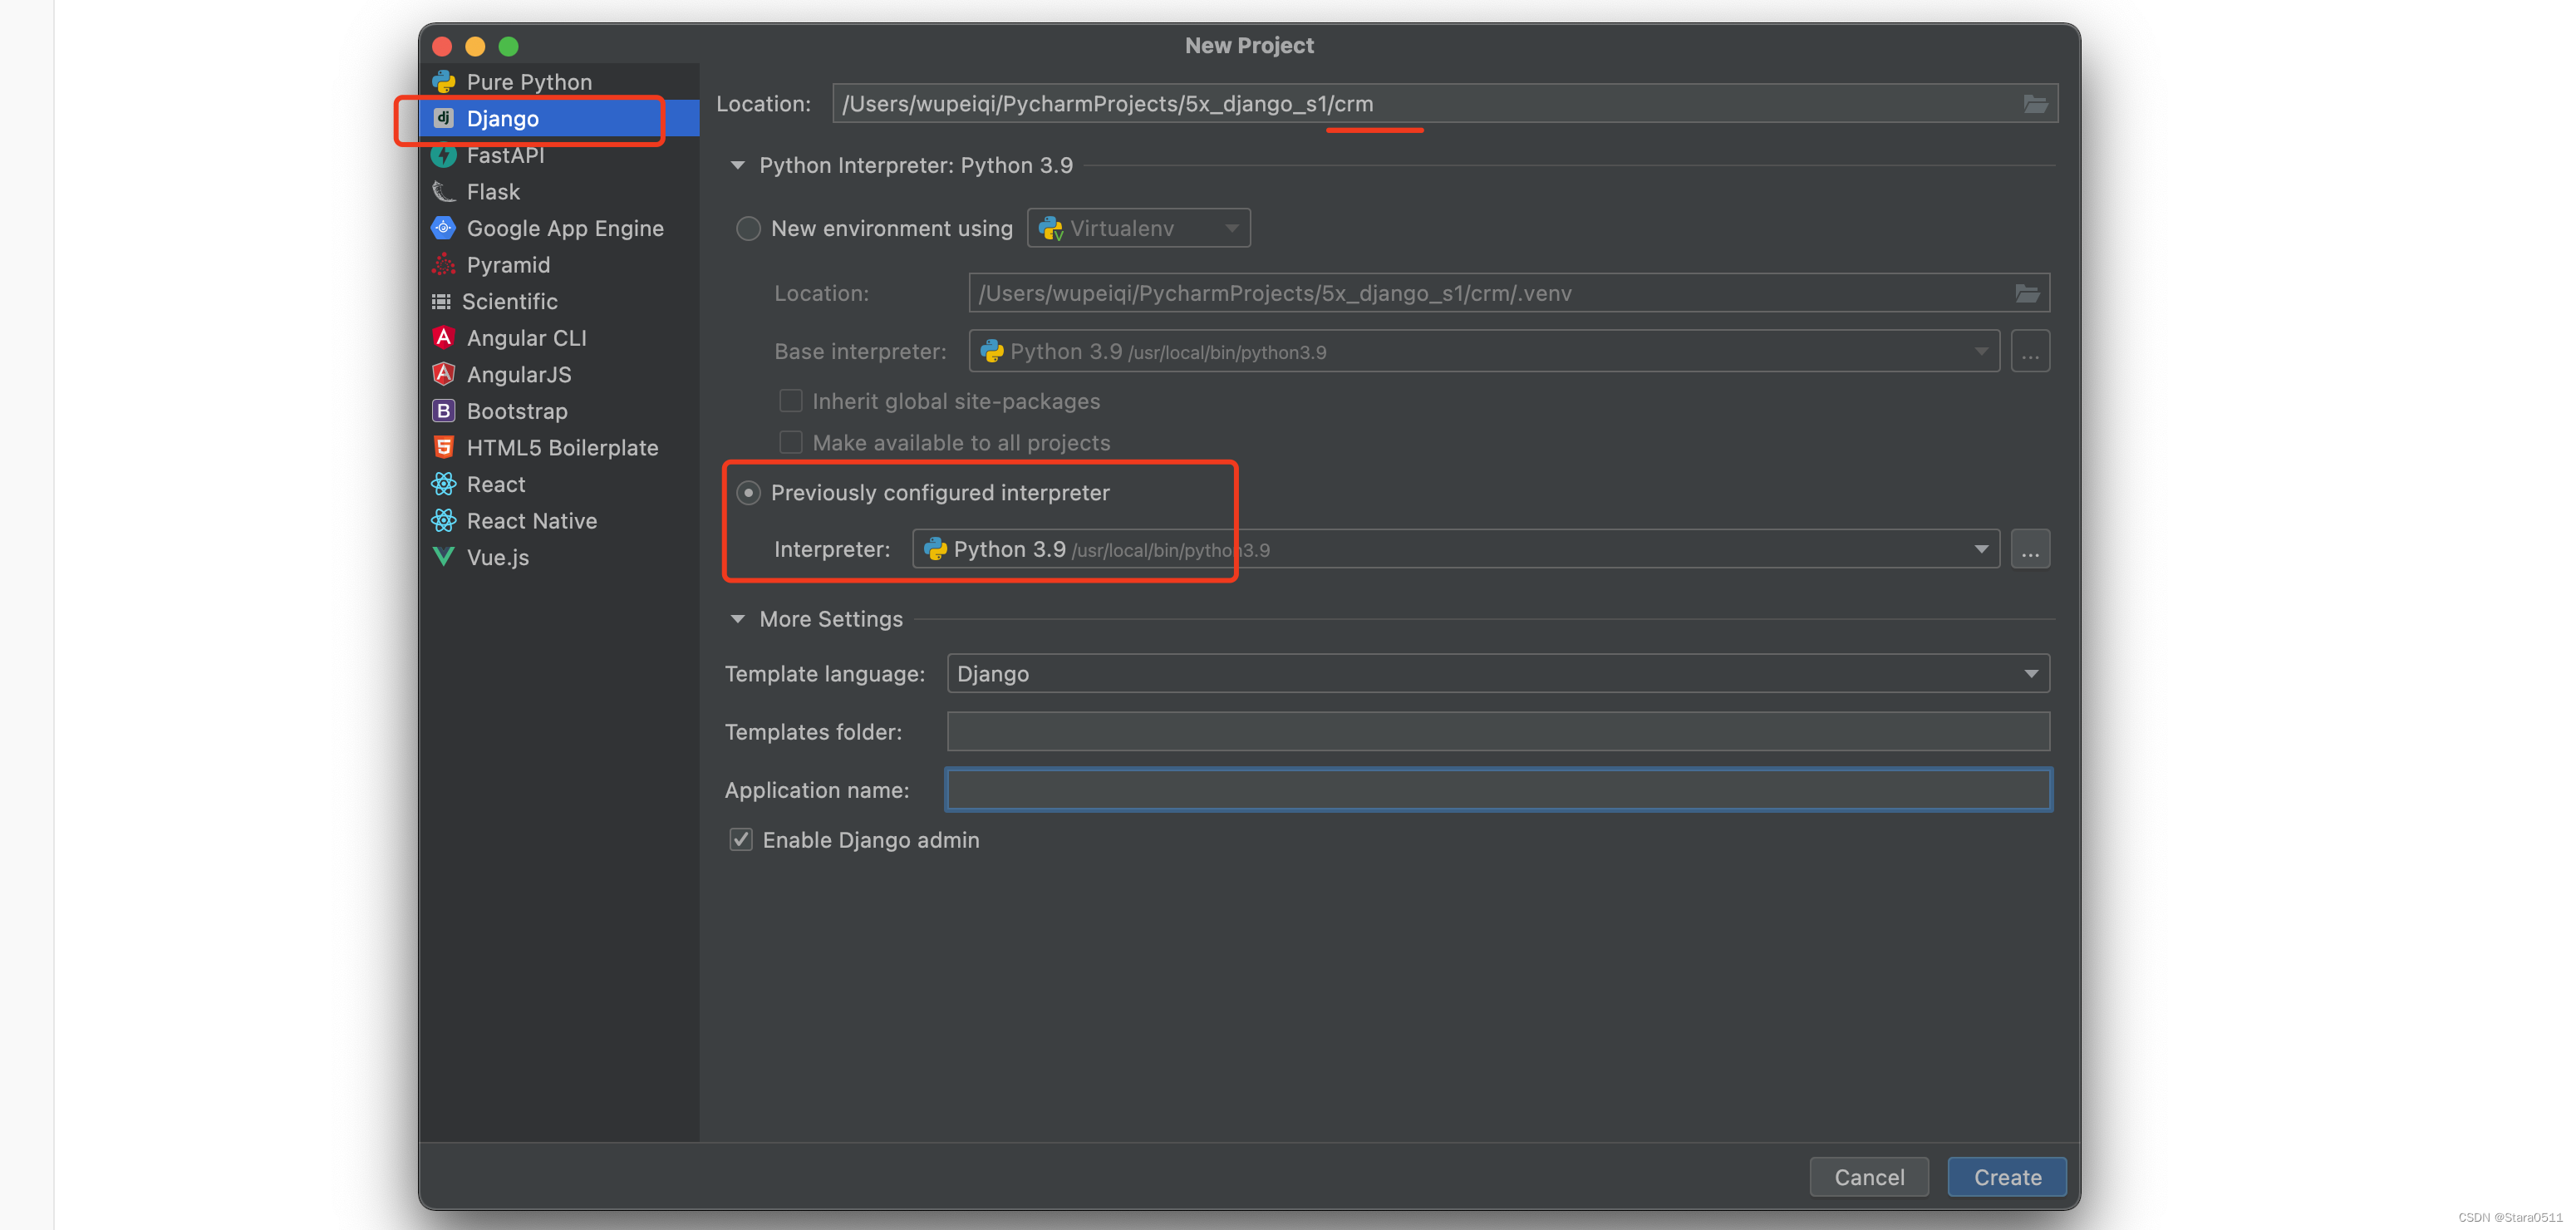Toggle Enable Django admin checkbox
The height and width of the screenshot is (1230, 2576).
[743, 838]
